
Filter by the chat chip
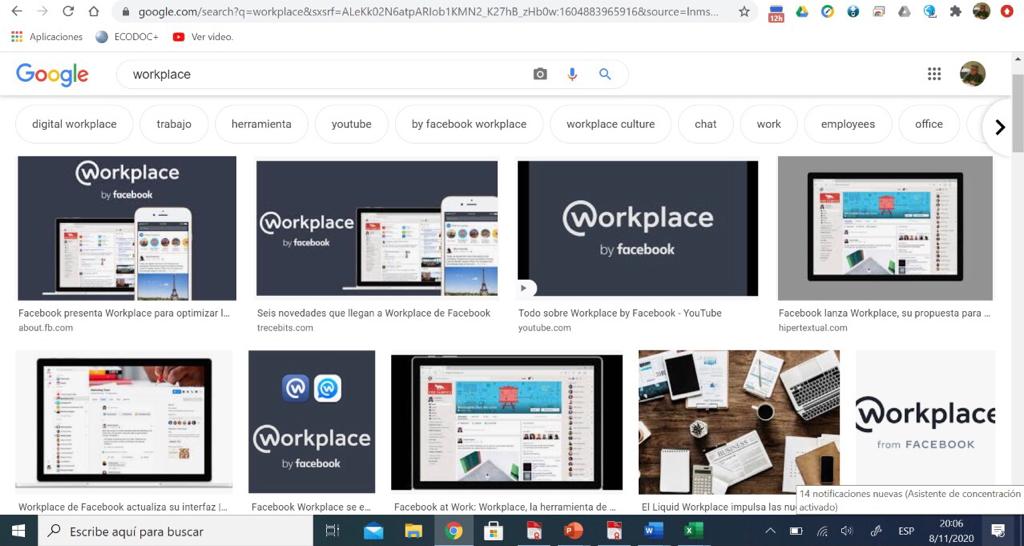(x=705, y=124)
